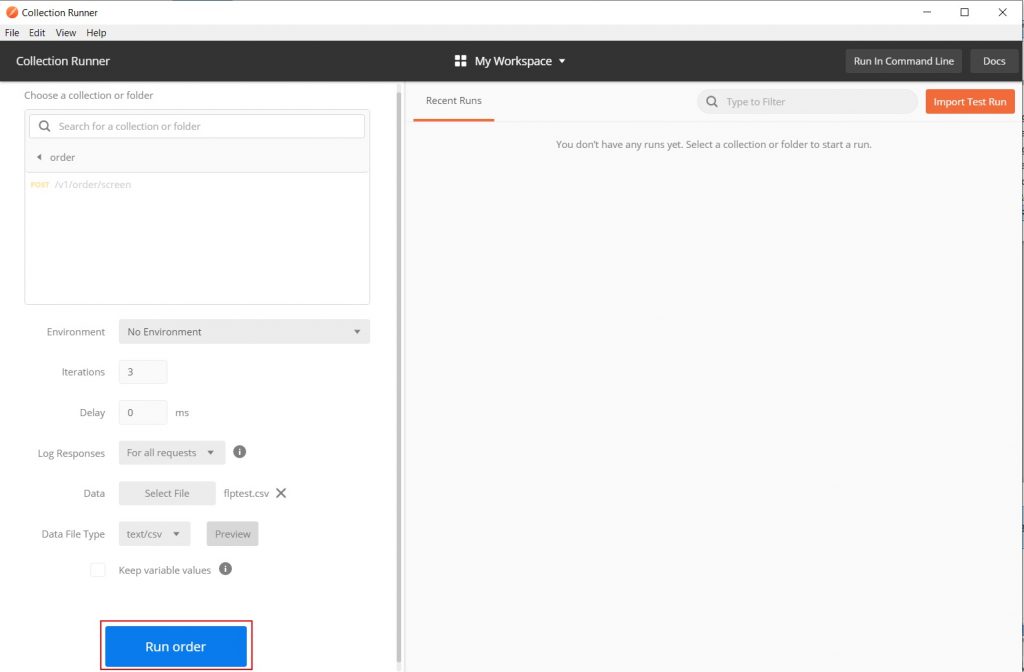
Task: Click the Import Test Run button
Action: [969, 102]
